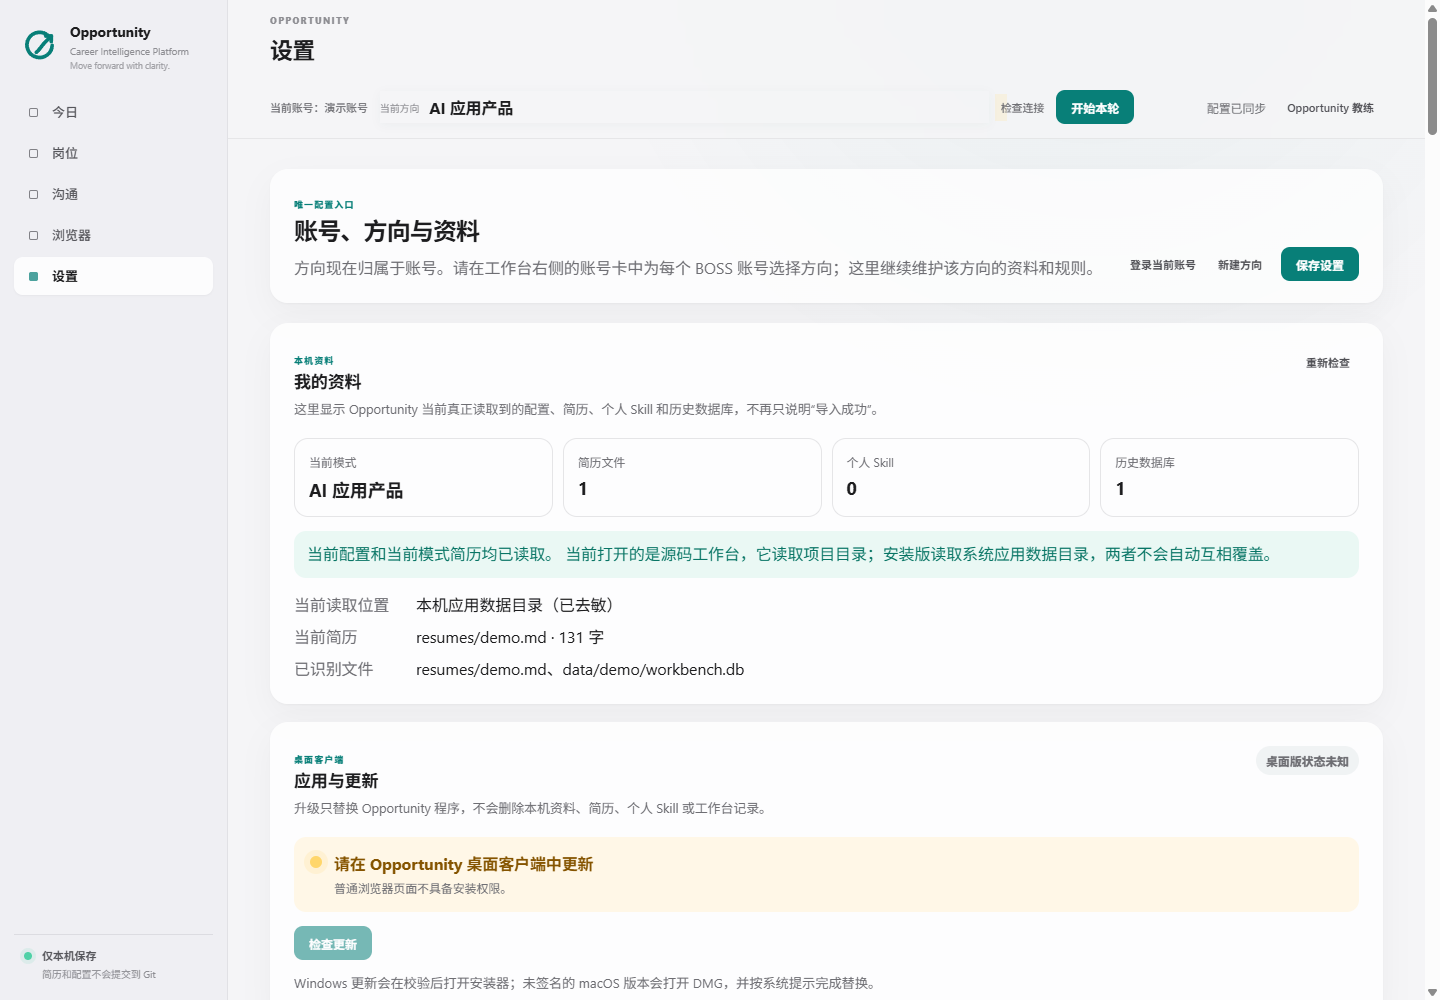Click the resumes/demo.md · 131 字 value
Image resolution: width=1440 pixels, height=1000 pixels.
point(510,637)
